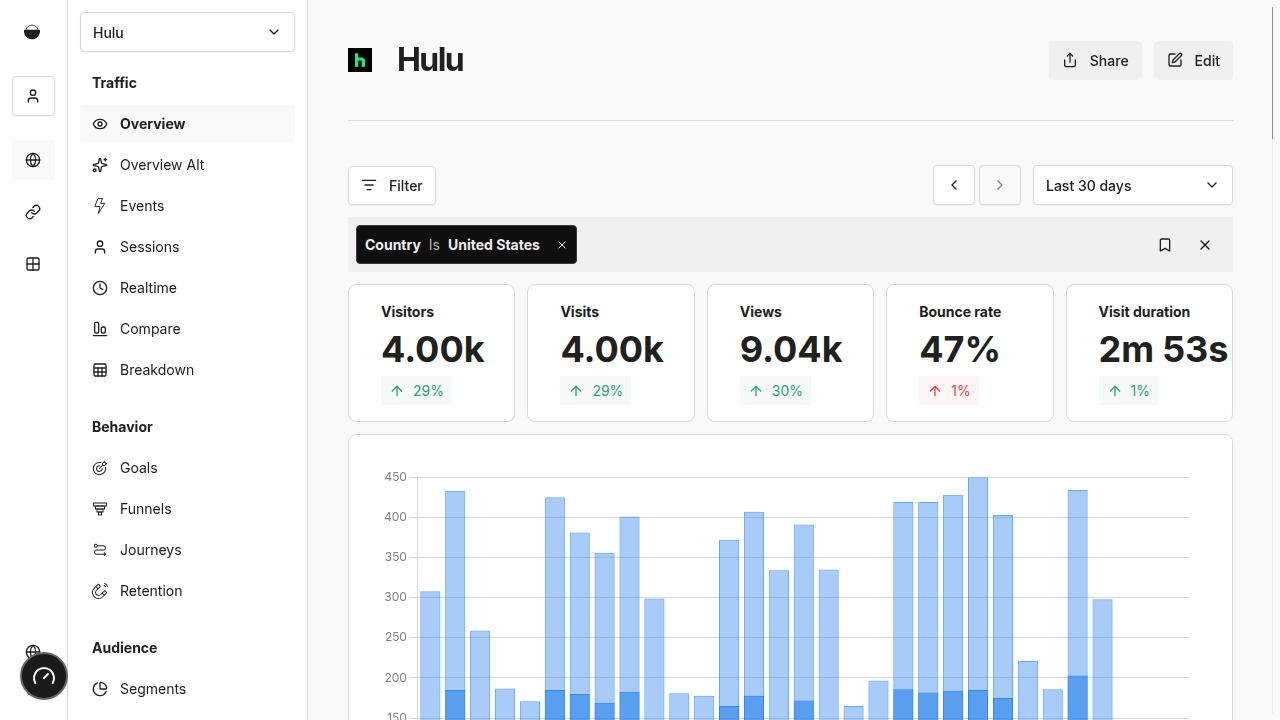
Task: Navigate to Funnels in sidebar
Action: pyautogui.click(x=146, y=509)
